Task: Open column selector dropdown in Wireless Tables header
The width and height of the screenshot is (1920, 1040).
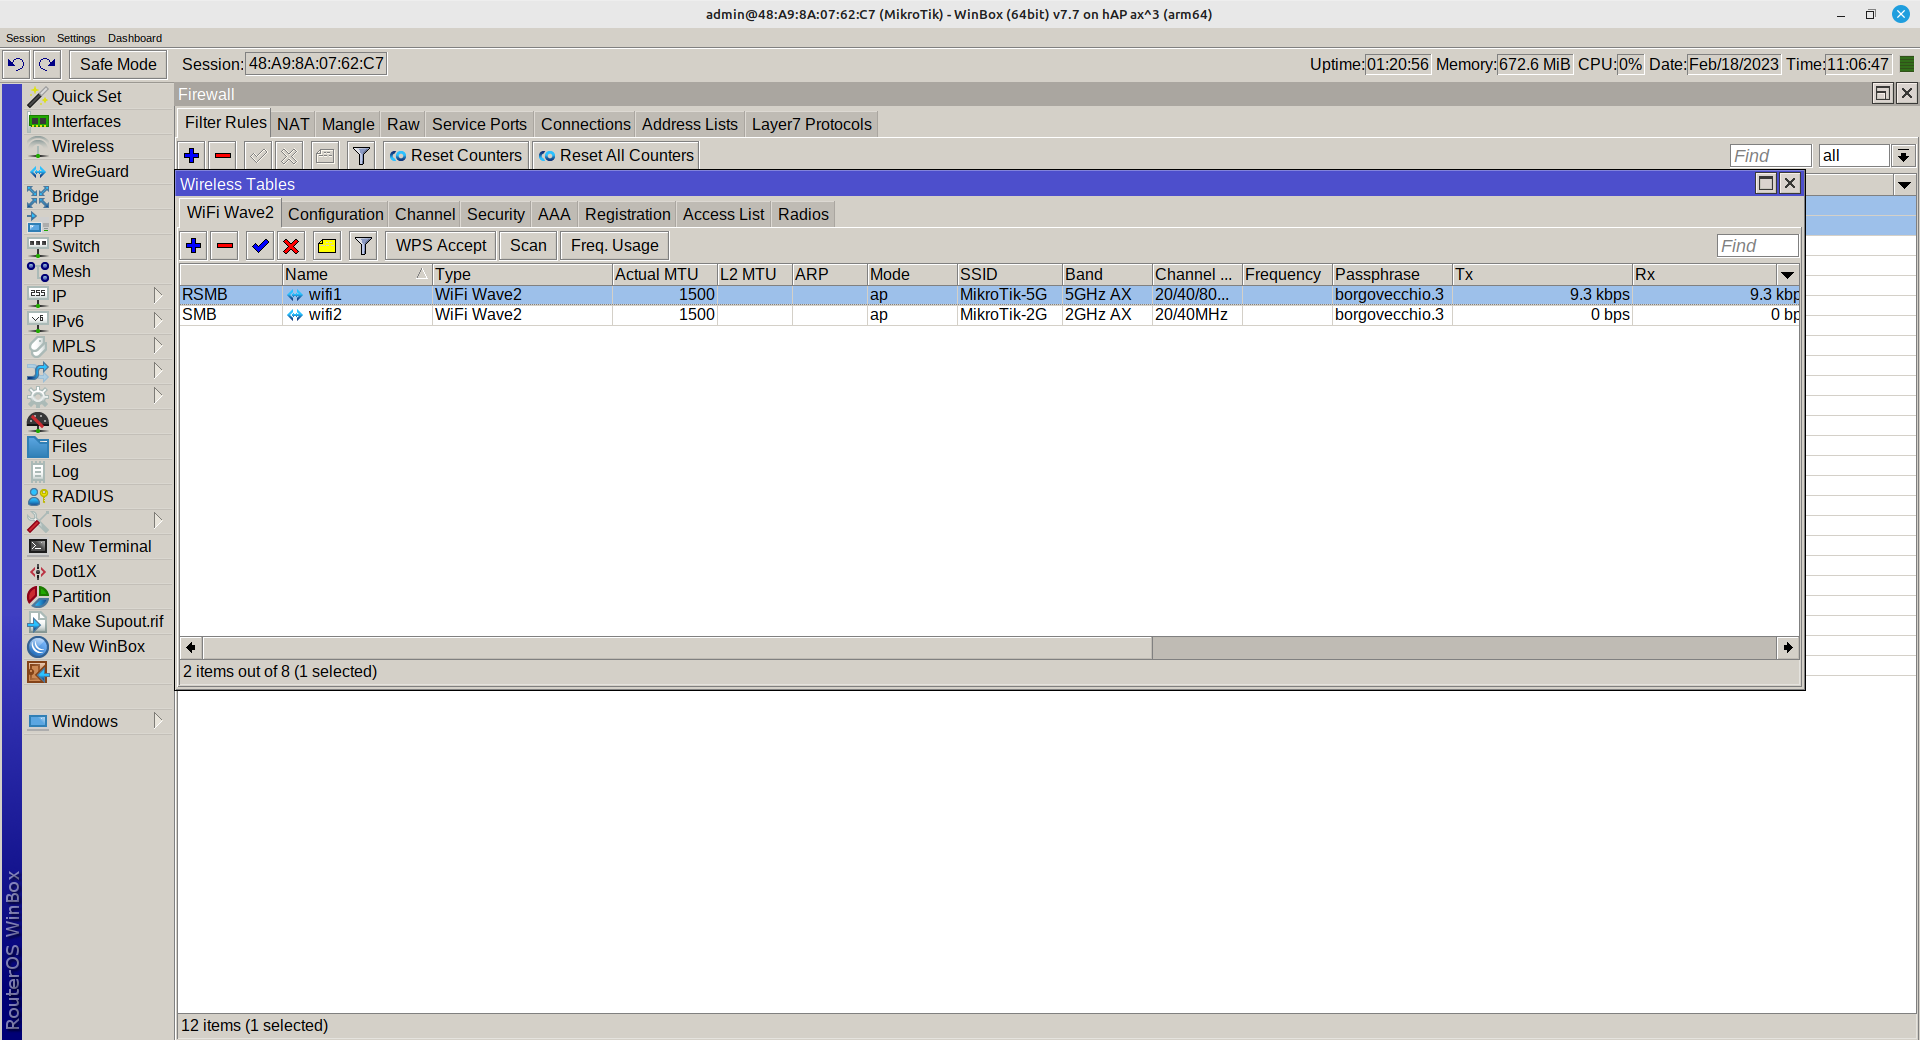Action: pos(1787,274)
